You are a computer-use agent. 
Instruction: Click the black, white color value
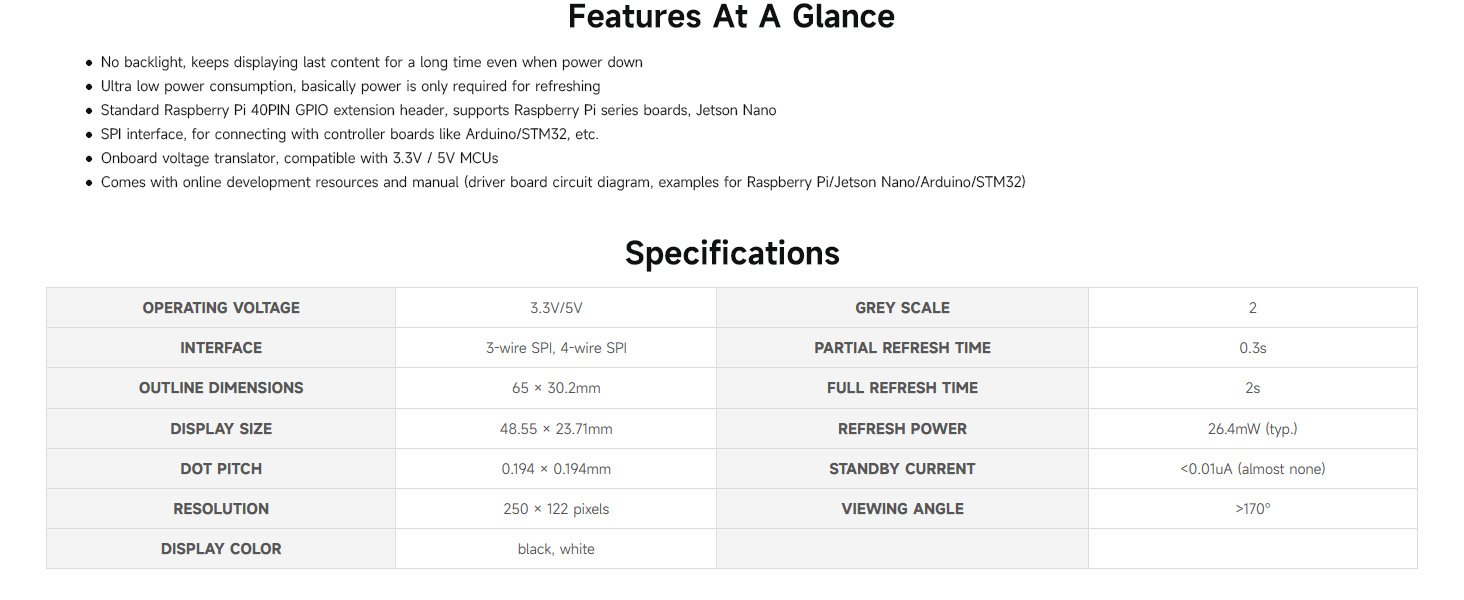pyautogui.click(x=556, y=549)
